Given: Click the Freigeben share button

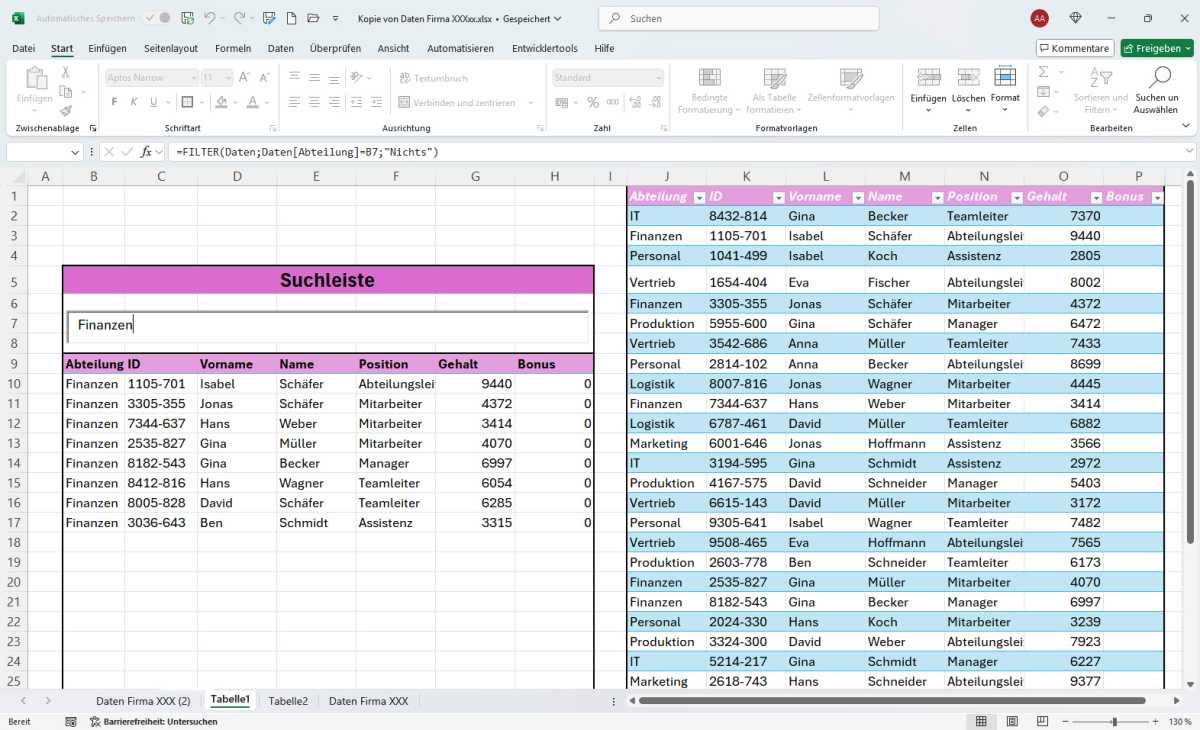Looking at the screenshot, I should coord(1157,48).
